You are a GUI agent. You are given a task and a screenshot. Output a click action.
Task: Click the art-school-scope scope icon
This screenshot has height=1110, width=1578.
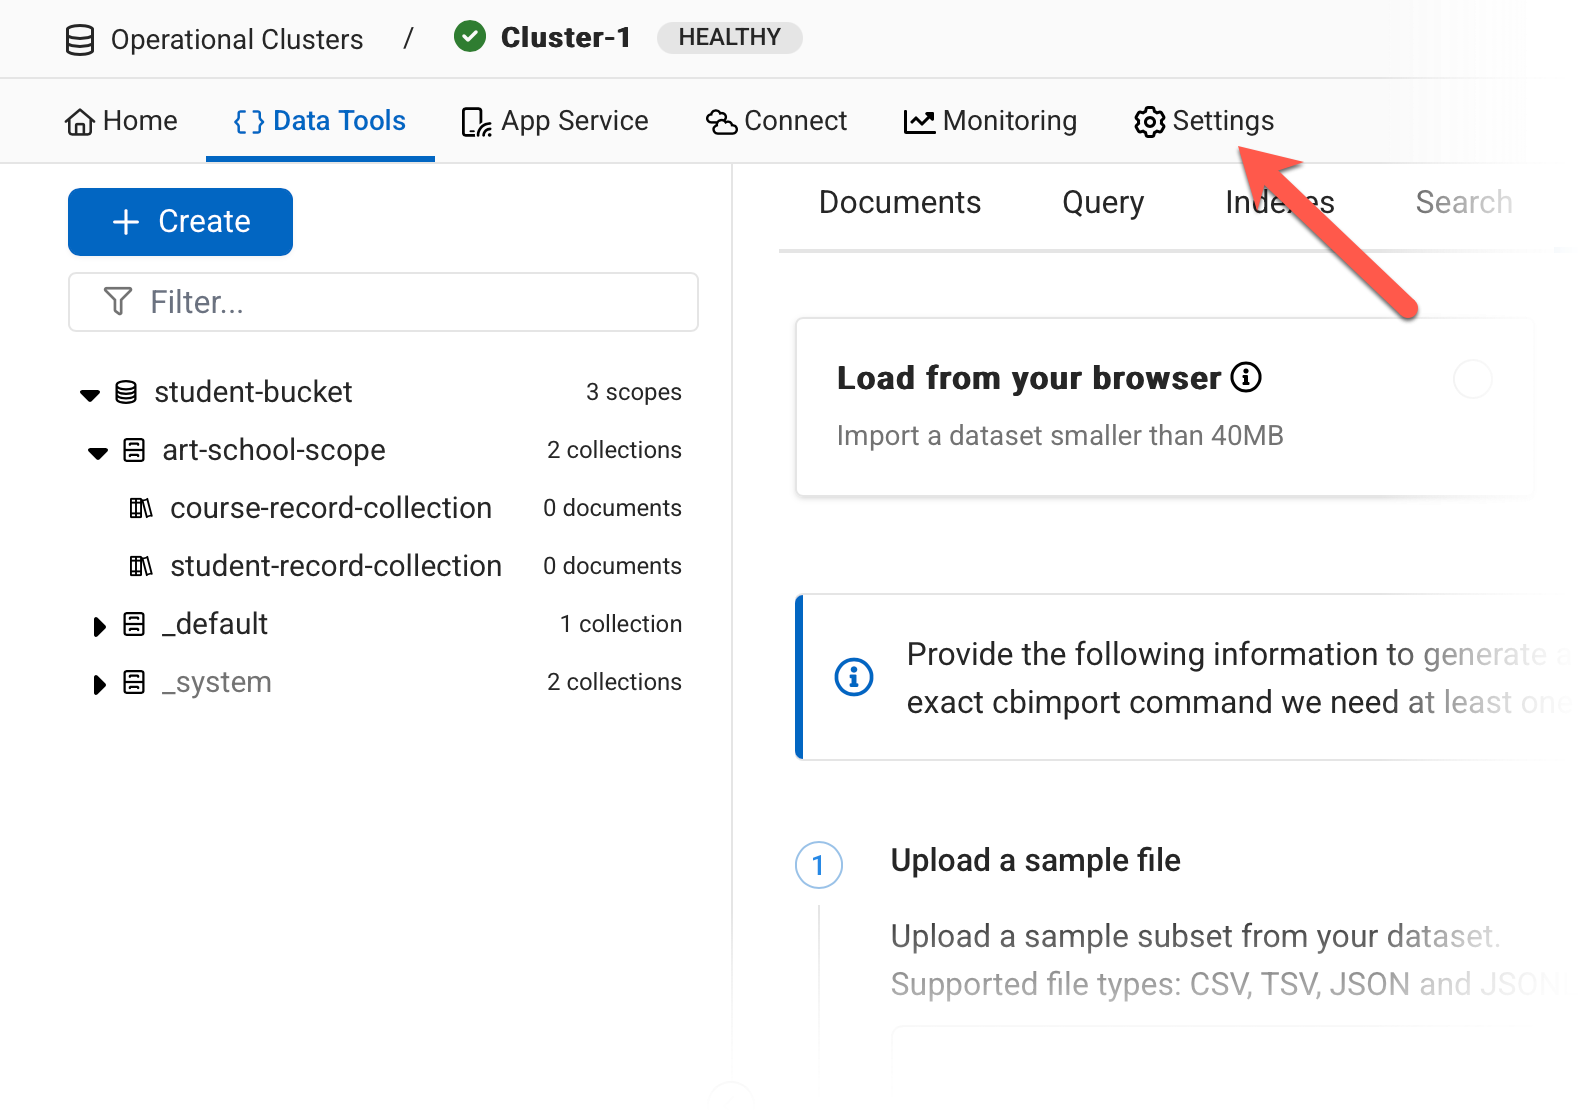pyautogui.click(x=134, y=450)
